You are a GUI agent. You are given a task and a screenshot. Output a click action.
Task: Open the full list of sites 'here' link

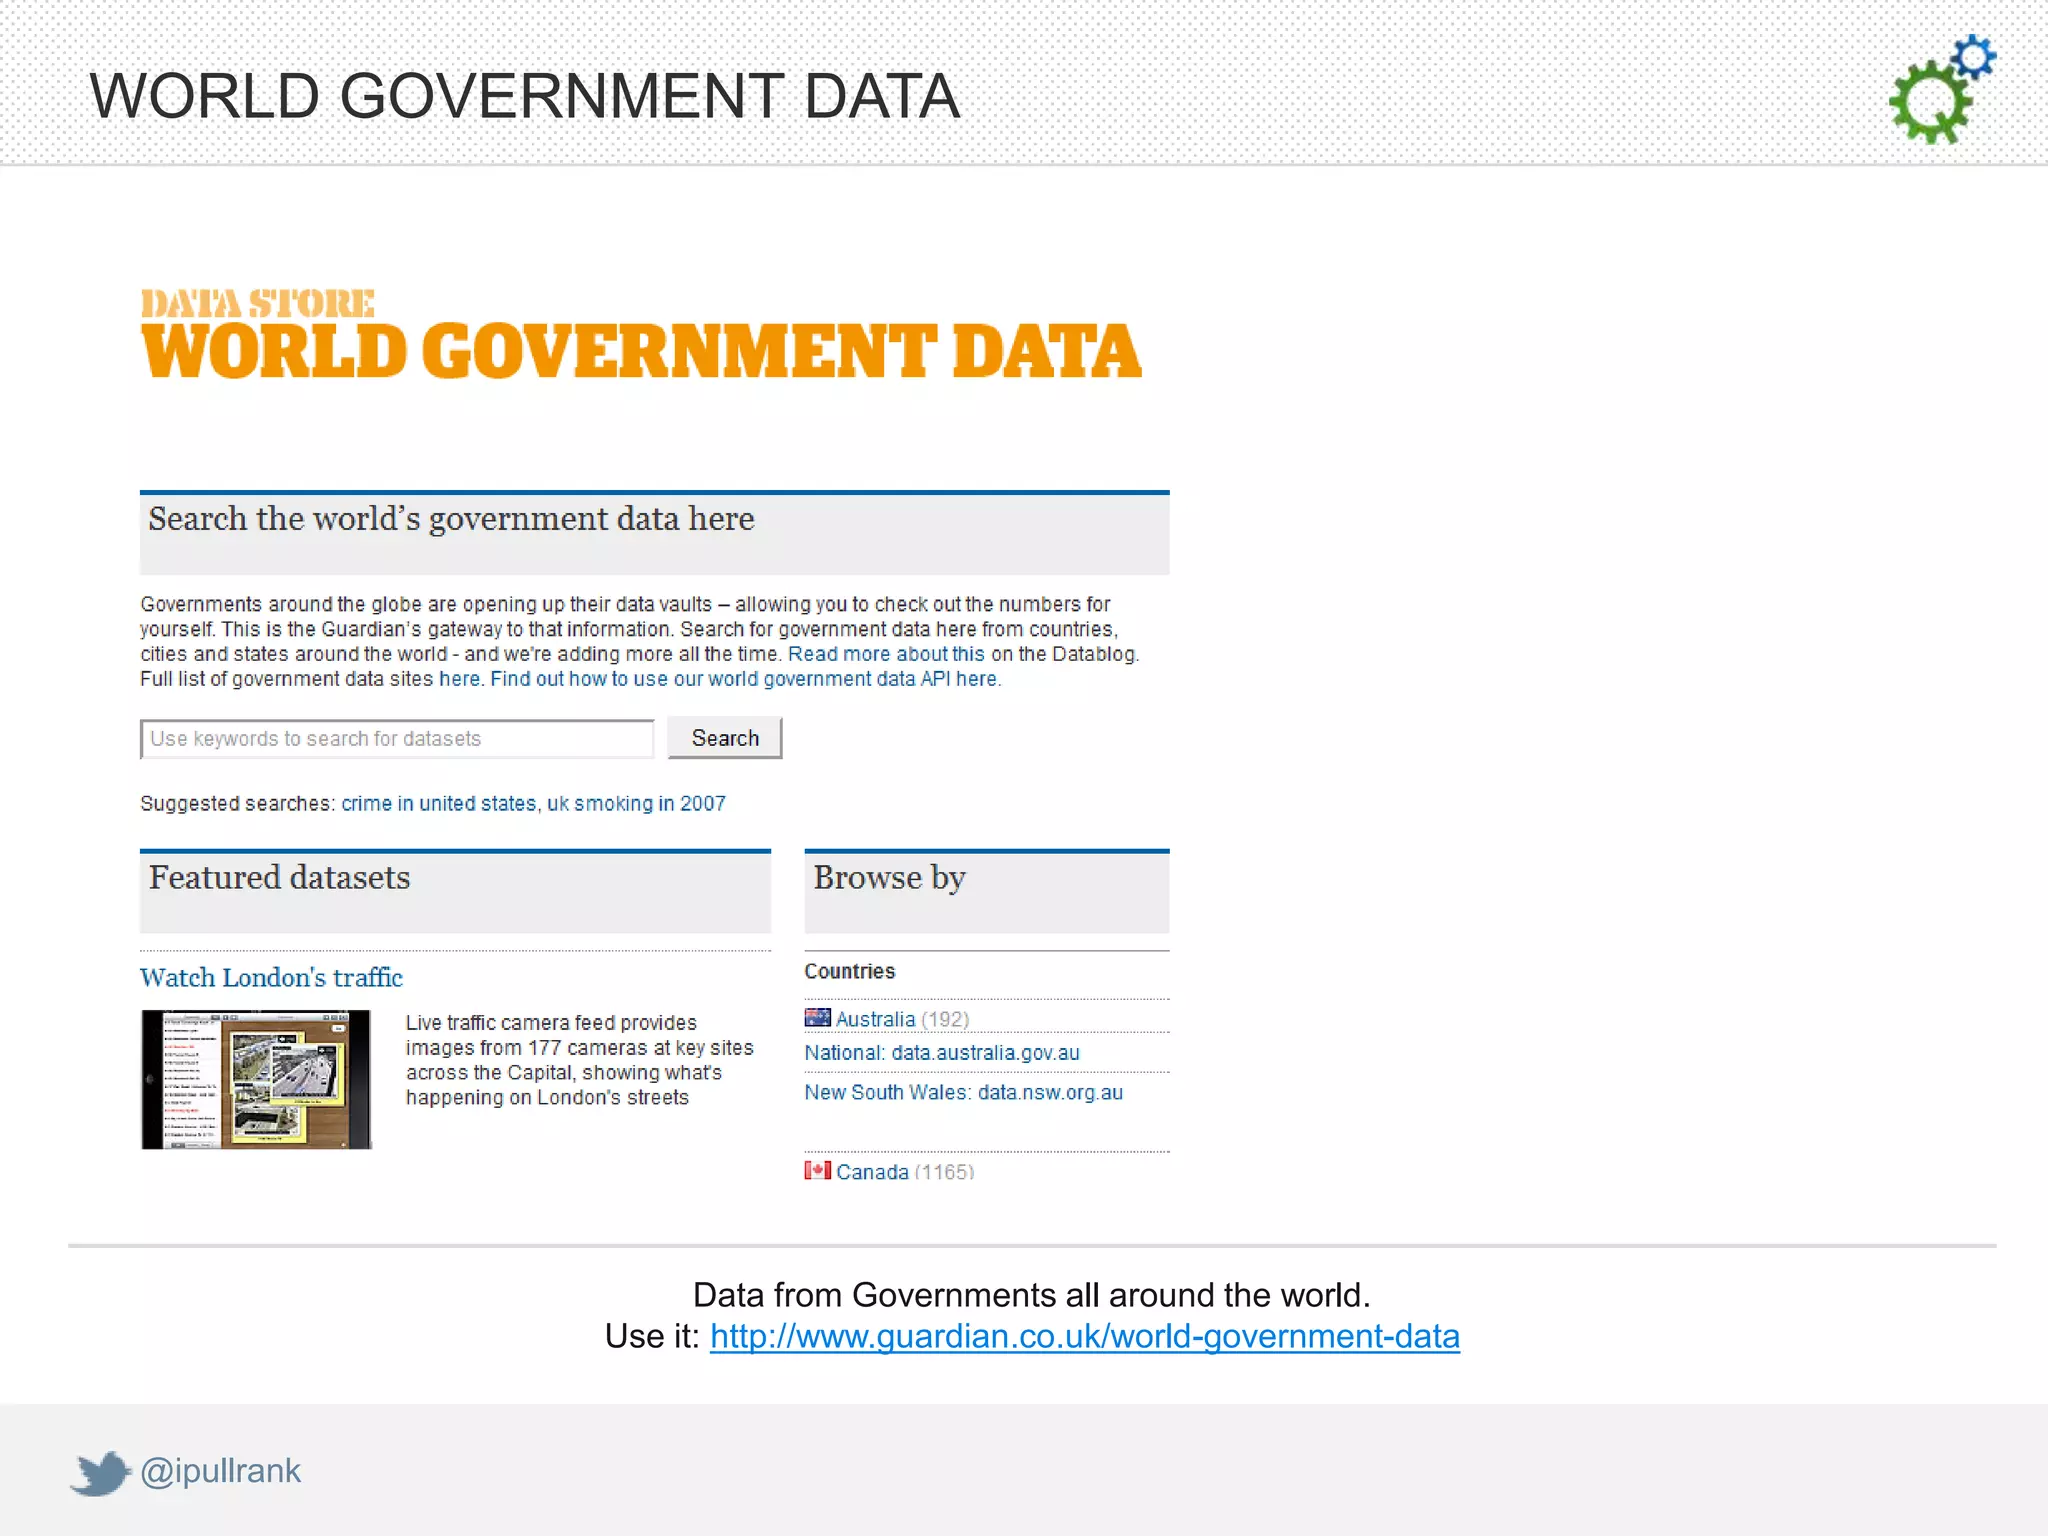click(460, 679)
